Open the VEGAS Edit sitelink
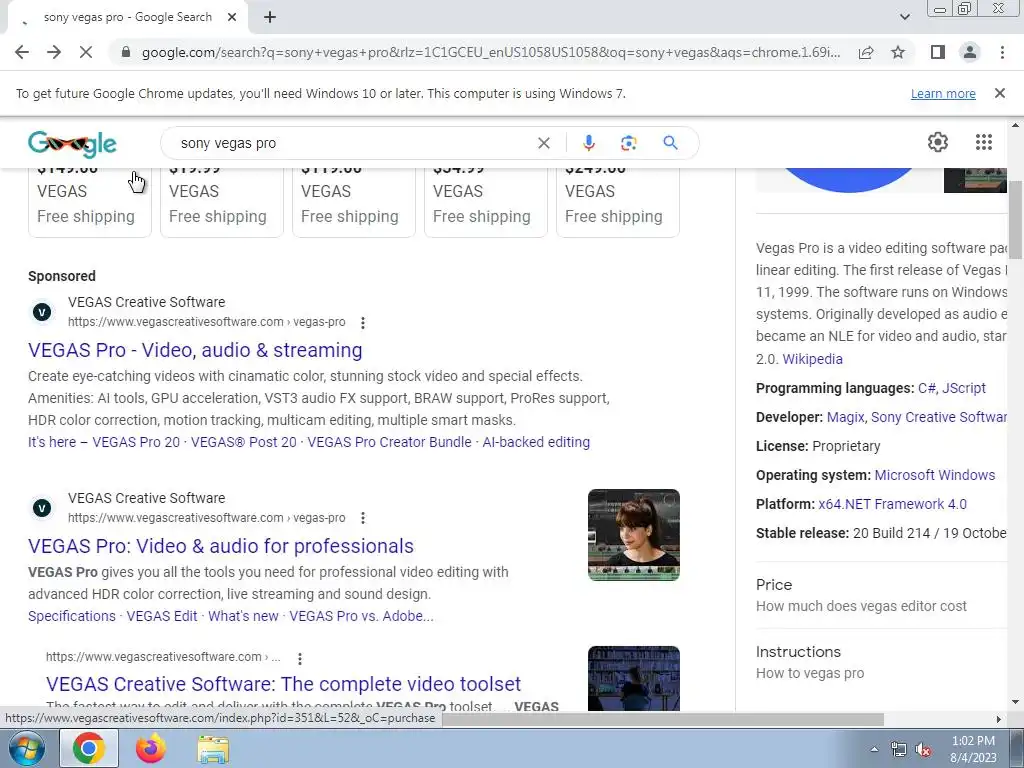The width and height of the screenshot is (1024, 768). click(x=162, y=616)
